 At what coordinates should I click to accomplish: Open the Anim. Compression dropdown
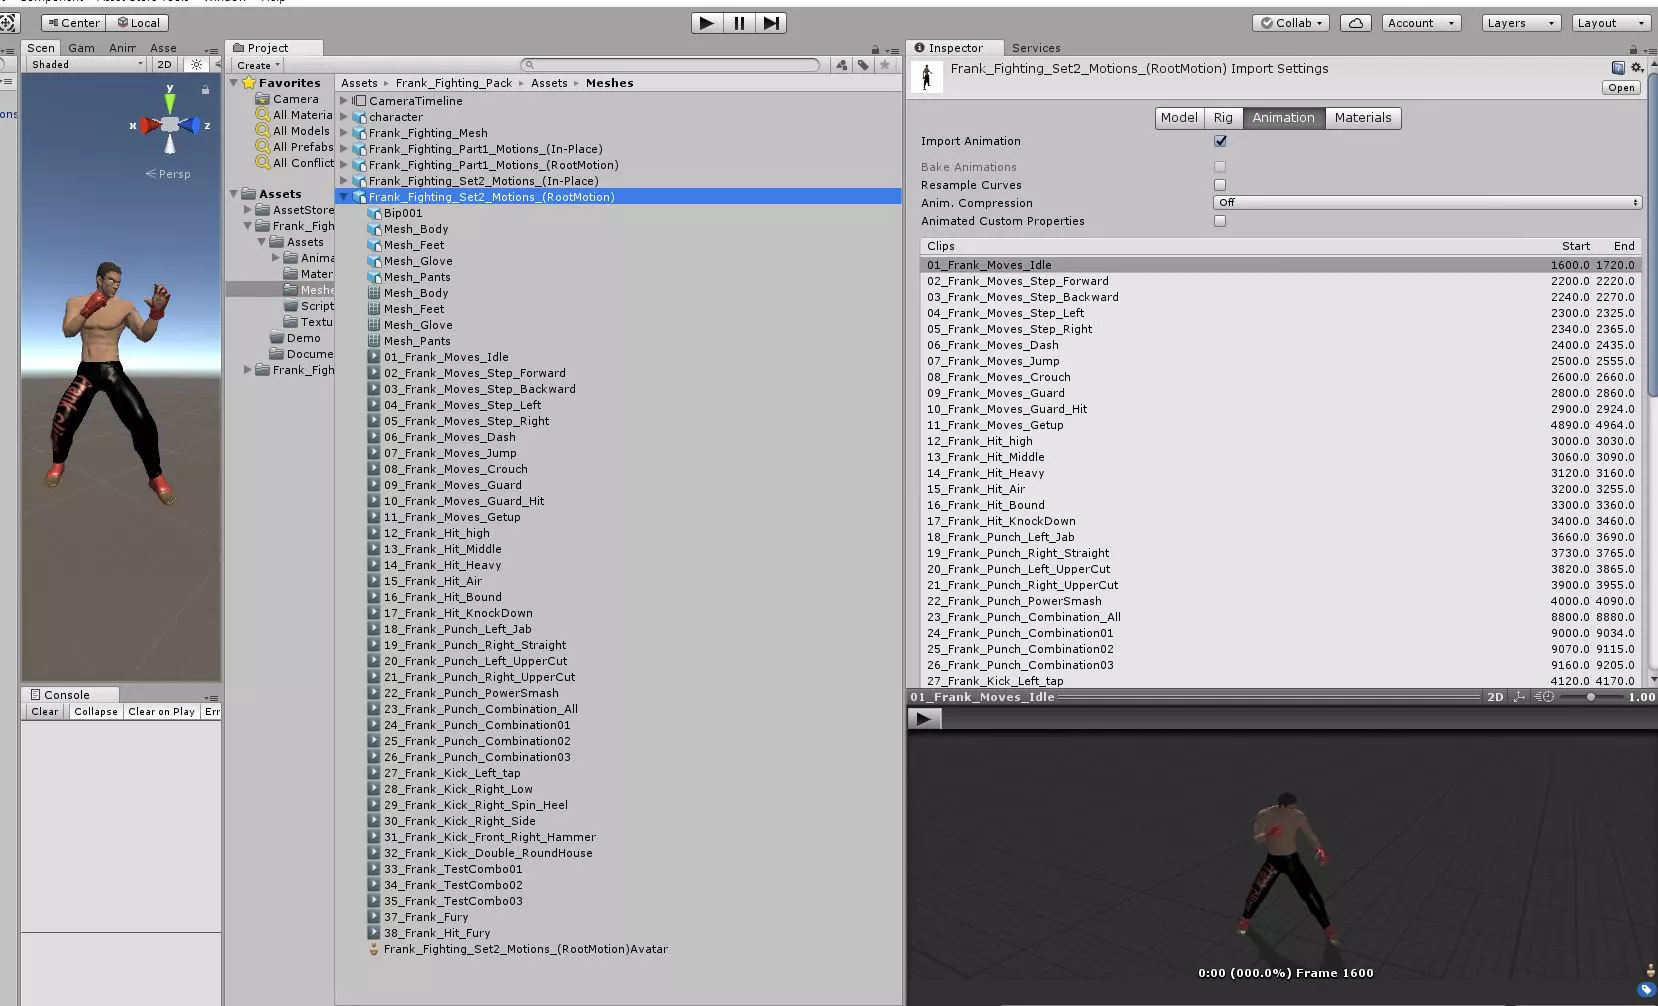tap(1427, 203)
